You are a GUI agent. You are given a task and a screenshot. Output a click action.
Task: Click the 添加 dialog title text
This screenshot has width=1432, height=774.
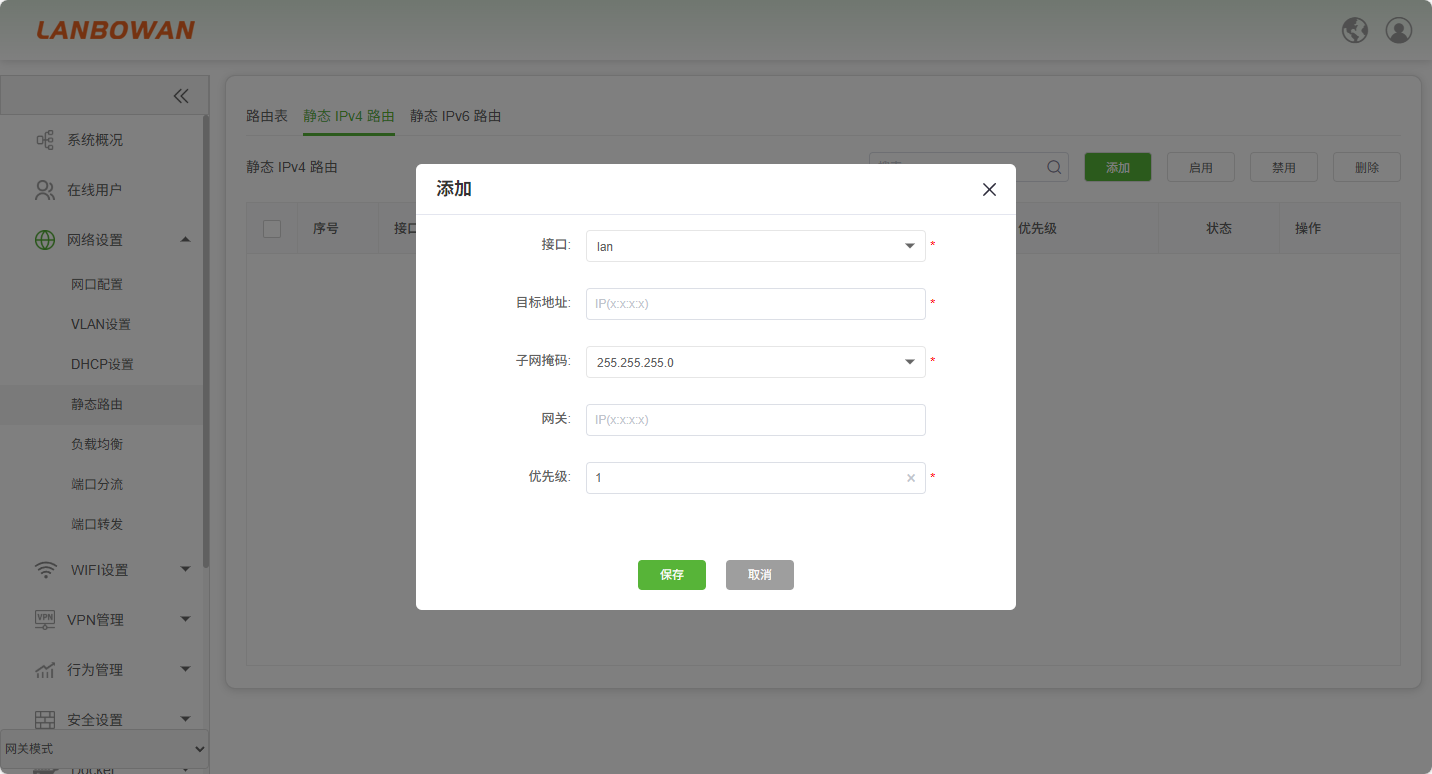click(454, 189)
